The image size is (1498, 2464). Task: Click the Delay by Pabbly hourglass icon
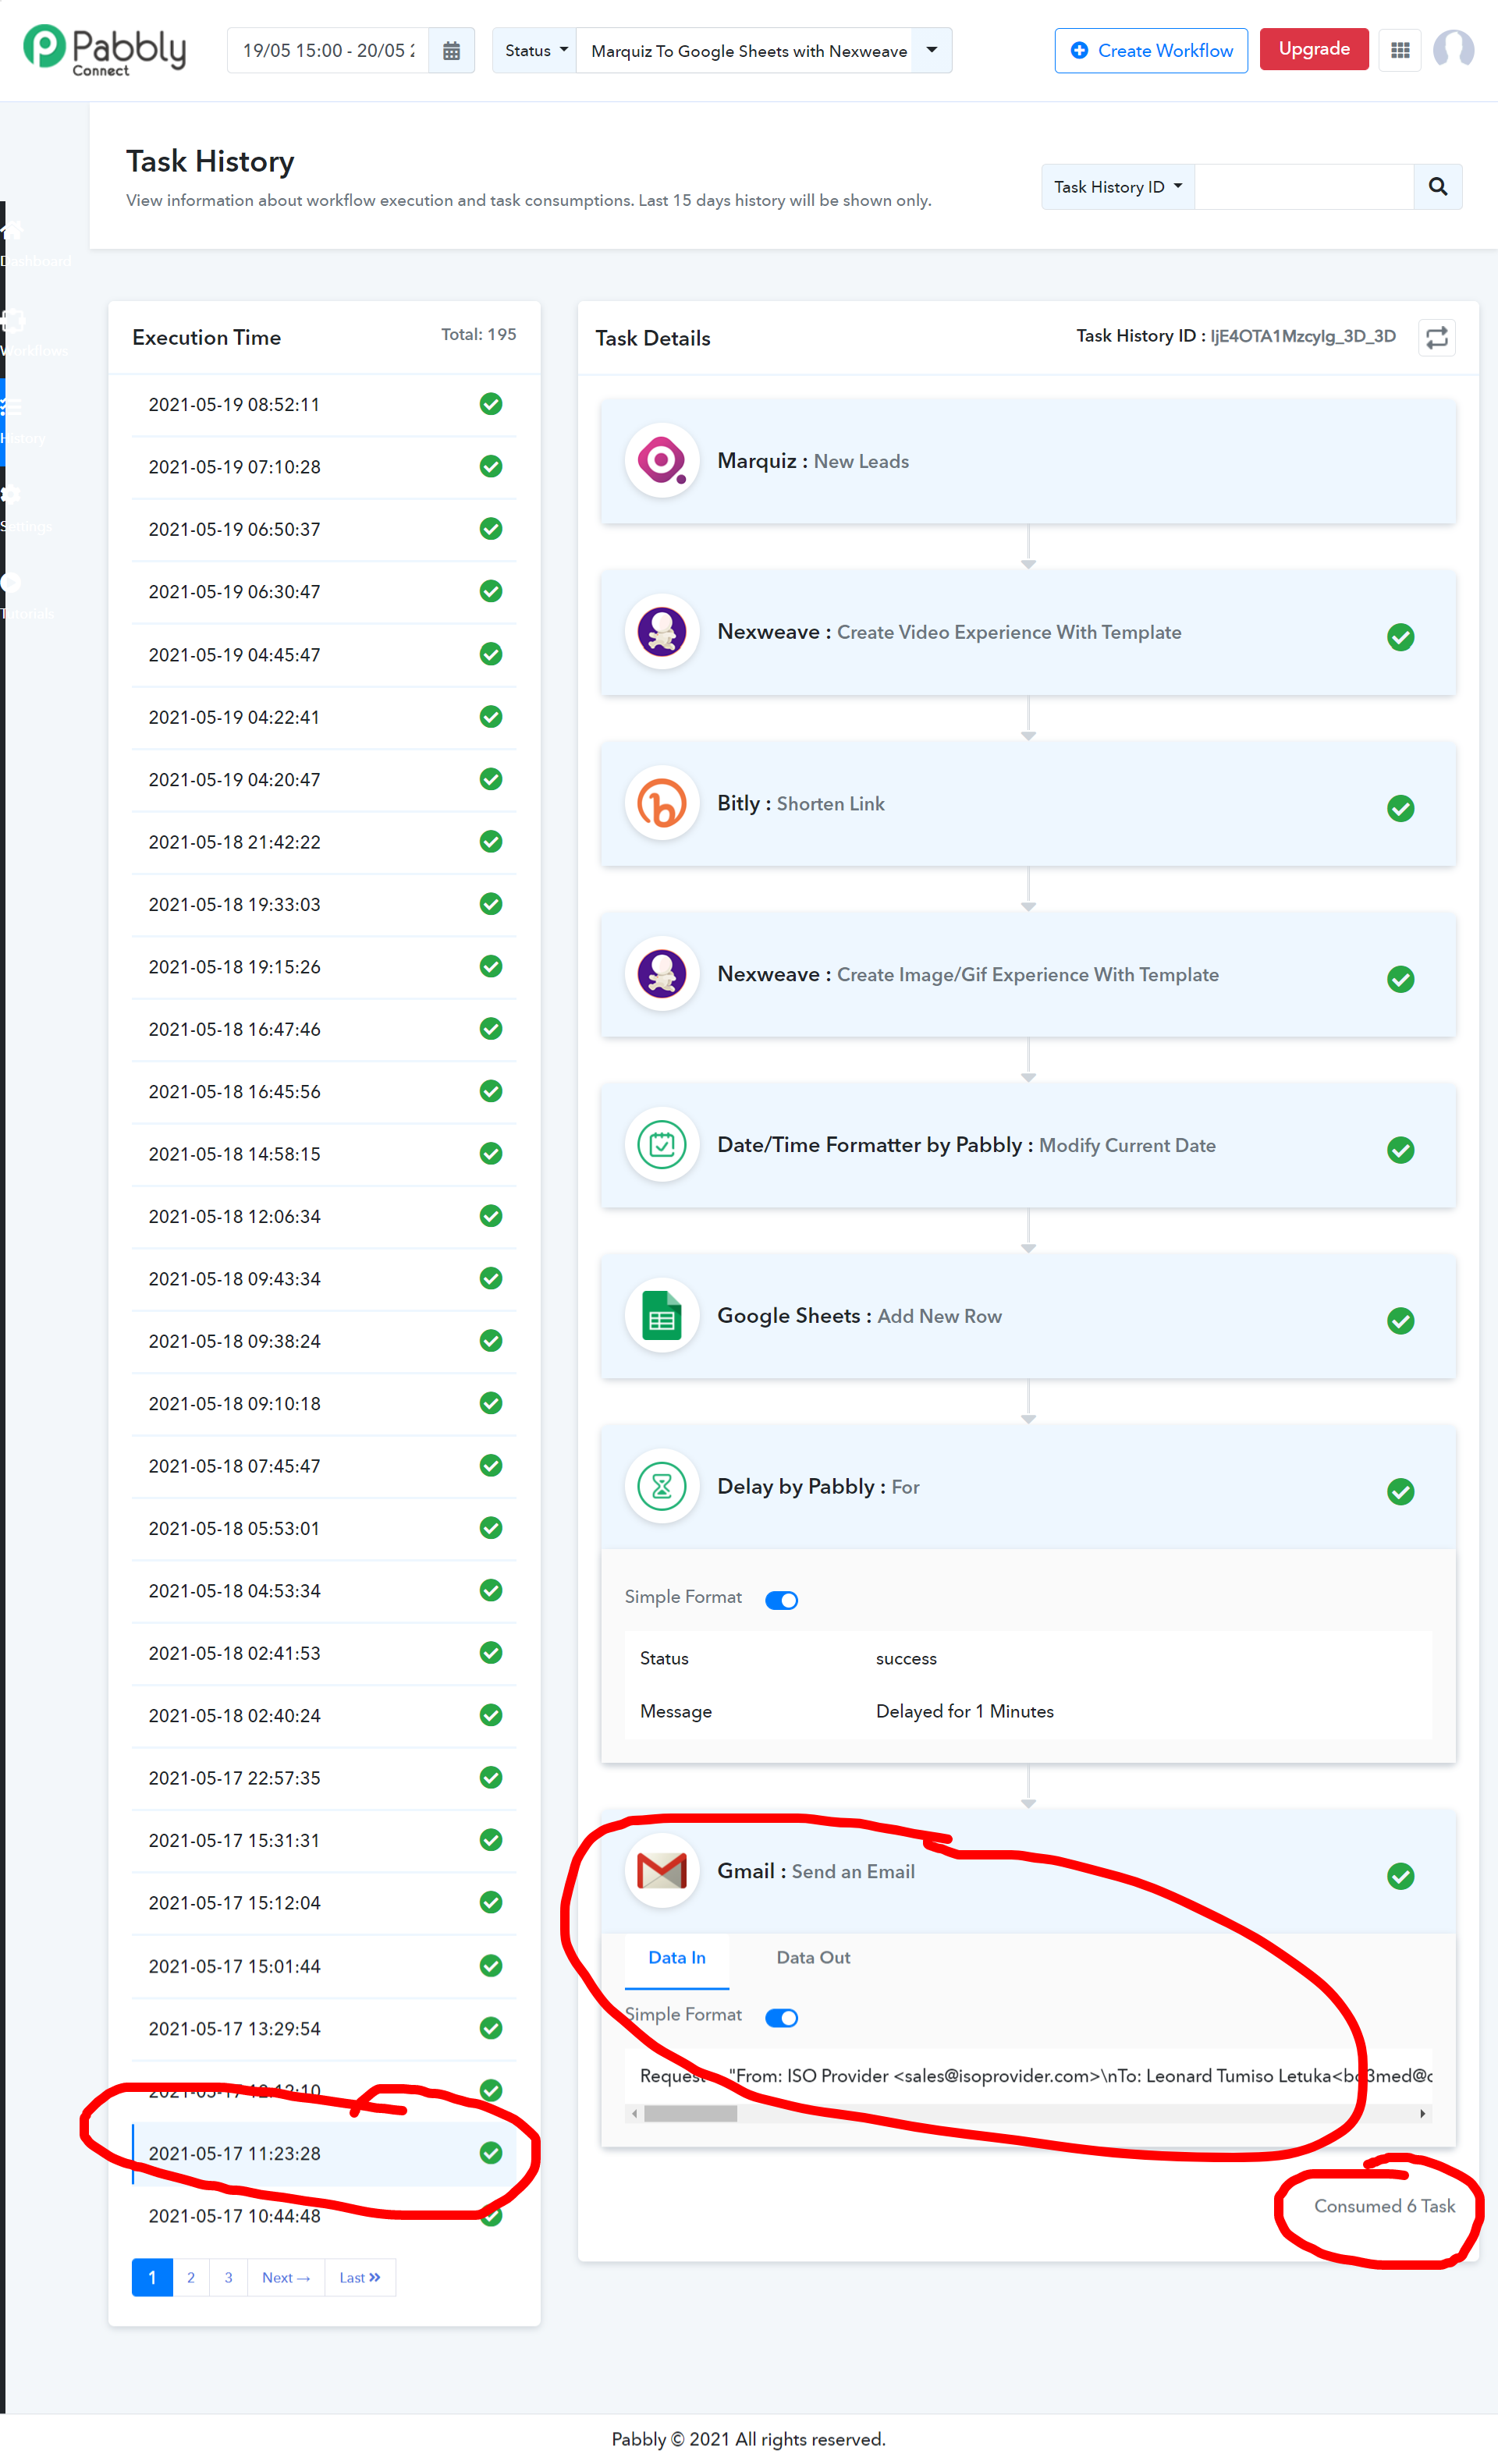point(661,1487)
